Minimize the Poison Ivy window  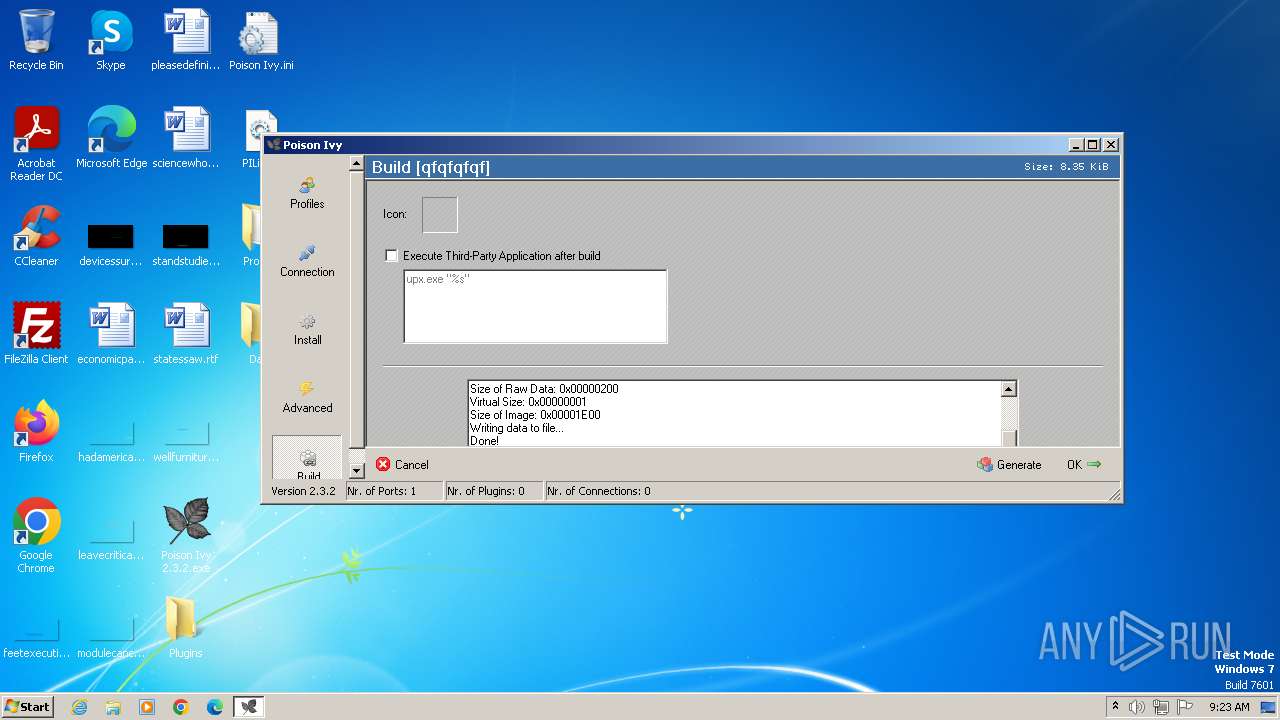(x=1076, y=145)
